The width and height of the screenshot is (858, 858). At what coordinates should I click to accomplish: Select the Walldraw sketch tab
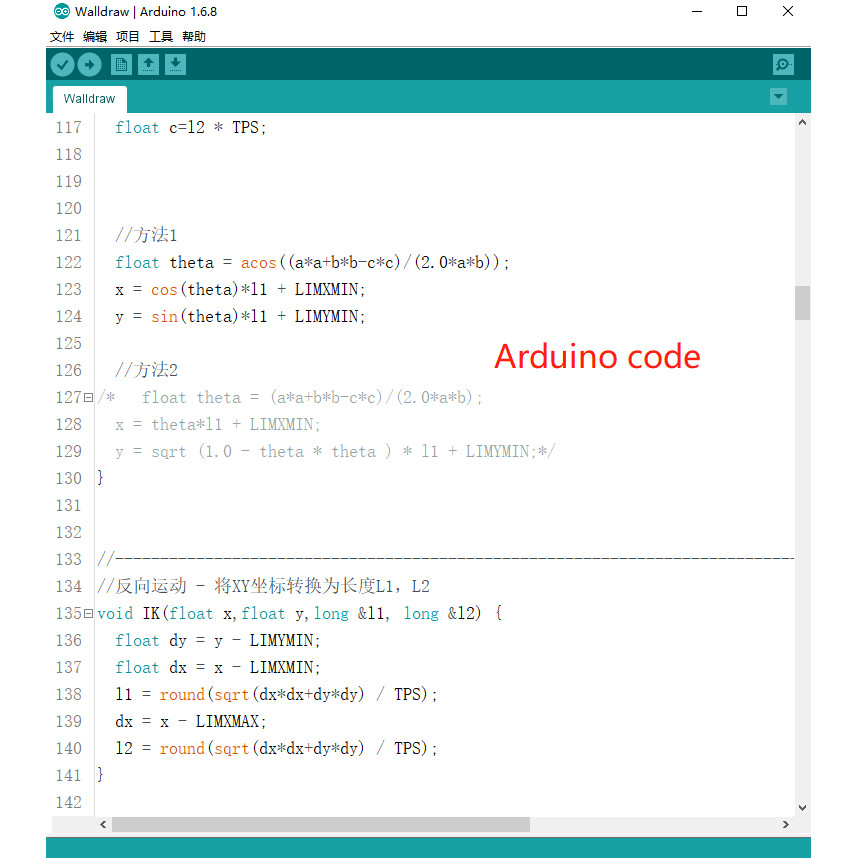(89, 99)
